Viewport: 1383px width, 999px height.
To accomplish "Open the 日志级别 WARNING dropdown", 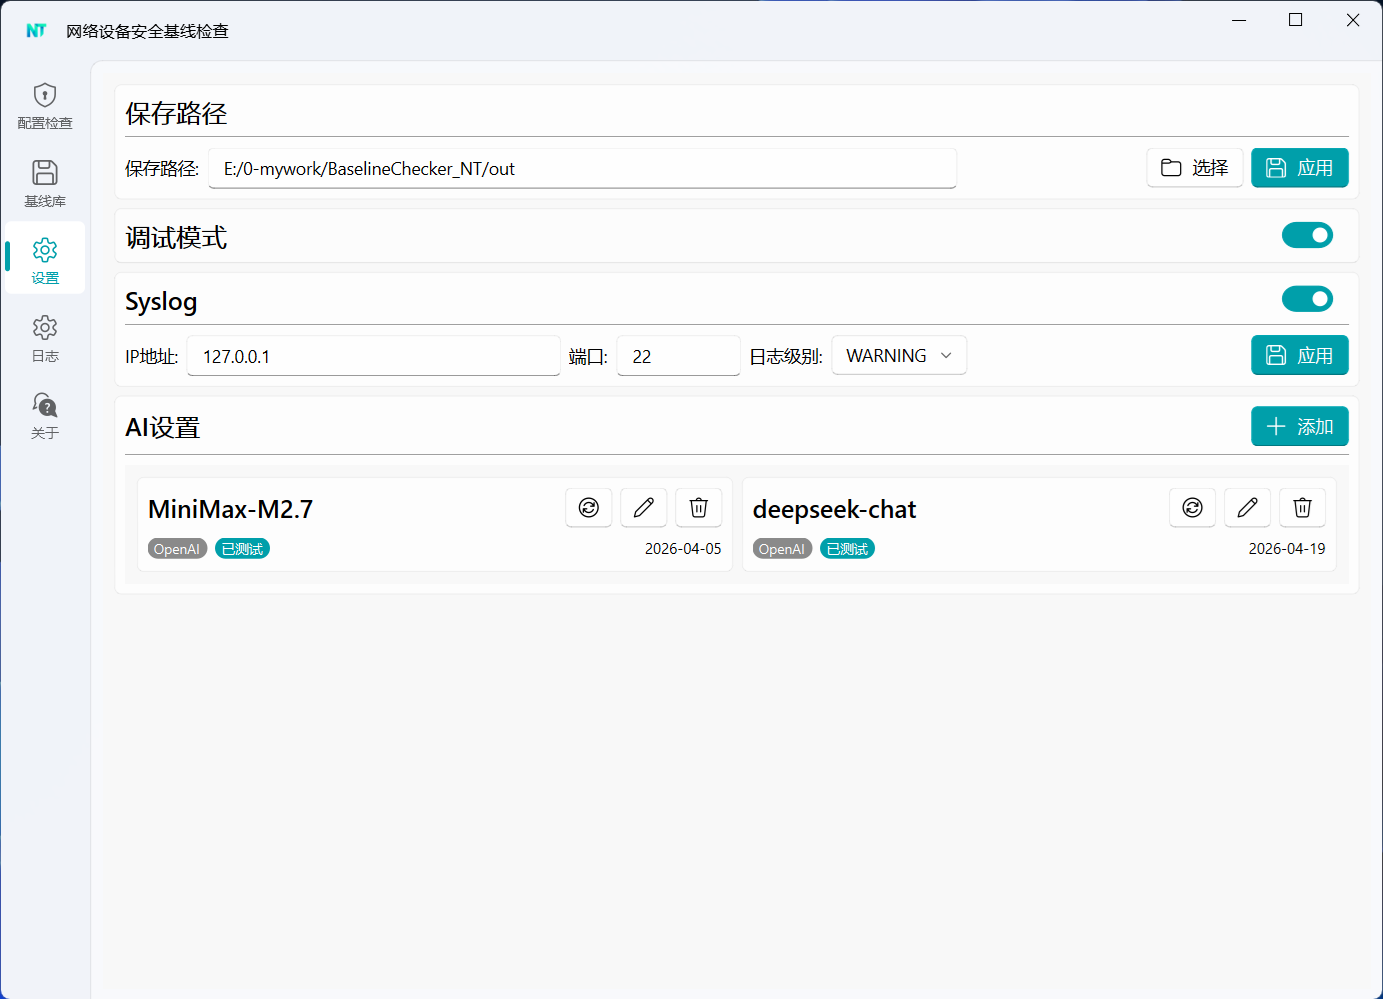I will click(899, 355).
